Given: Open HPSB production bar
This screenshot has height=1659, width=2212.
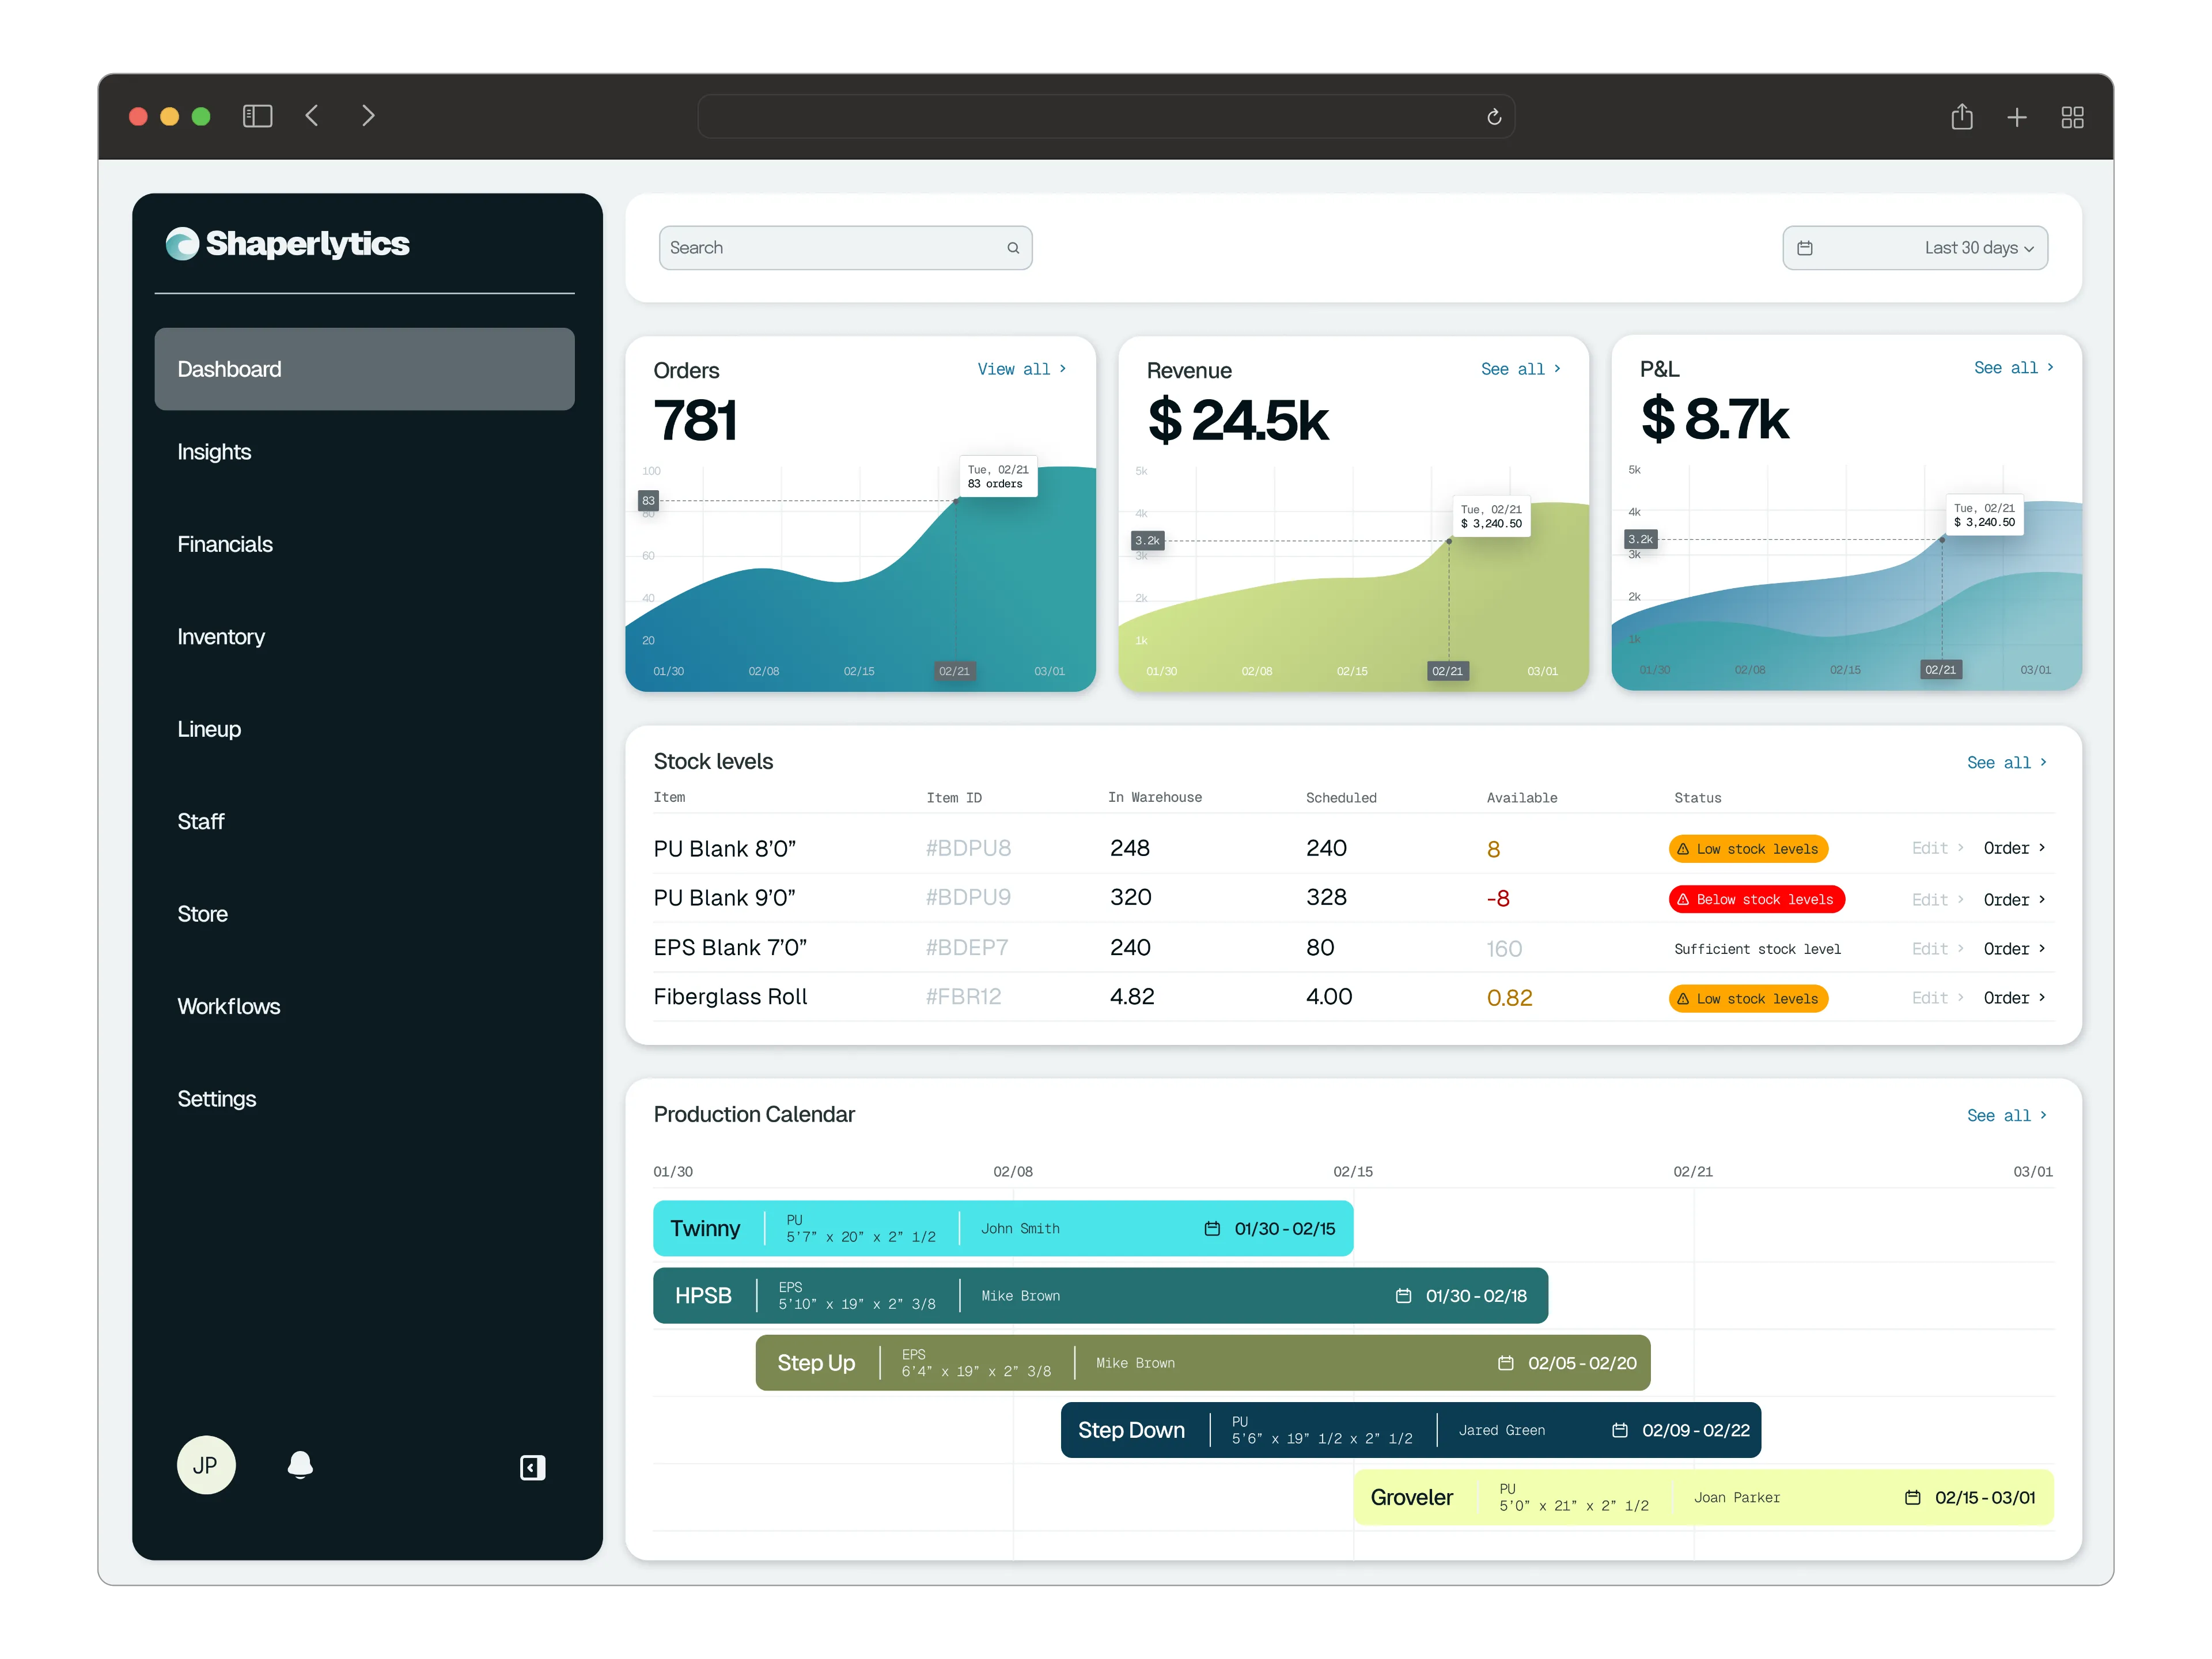Looking at the screenshot, I should coord(1101,1295).
